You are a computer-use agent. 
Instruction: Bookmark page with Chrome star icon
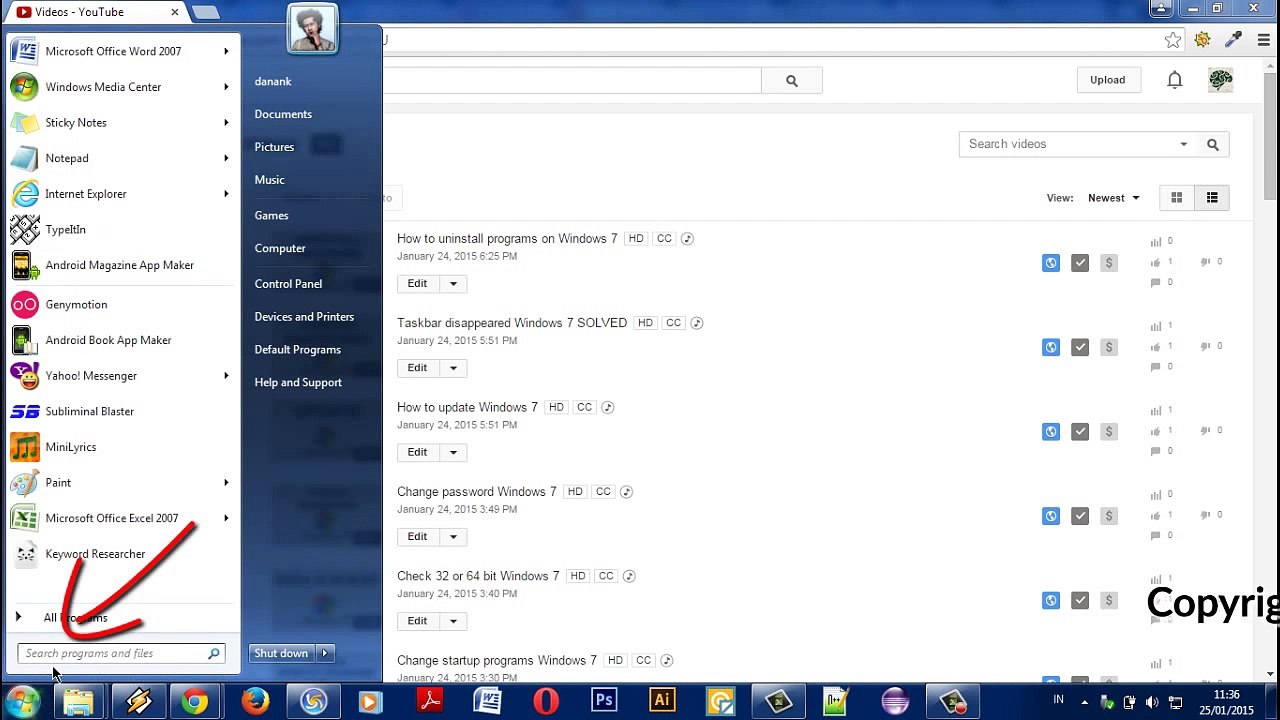(x=1173, y=40)
